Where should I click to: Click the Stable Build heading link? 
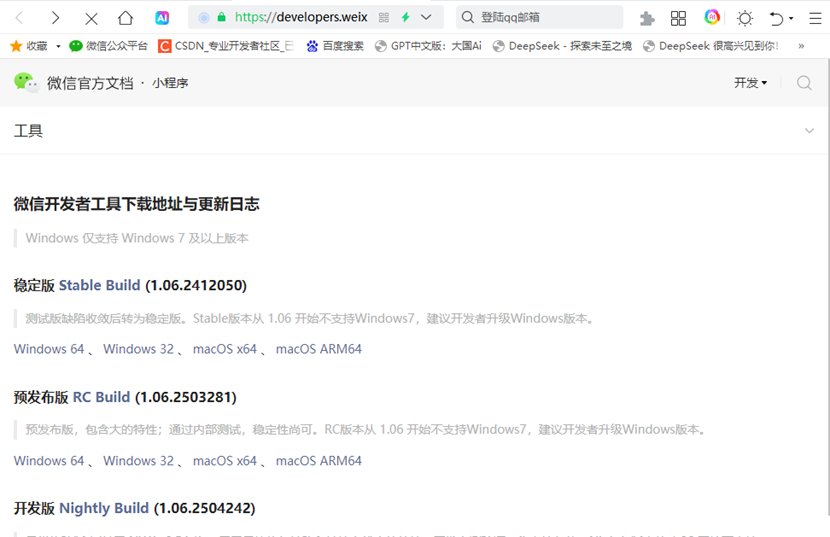coord(100,285)
